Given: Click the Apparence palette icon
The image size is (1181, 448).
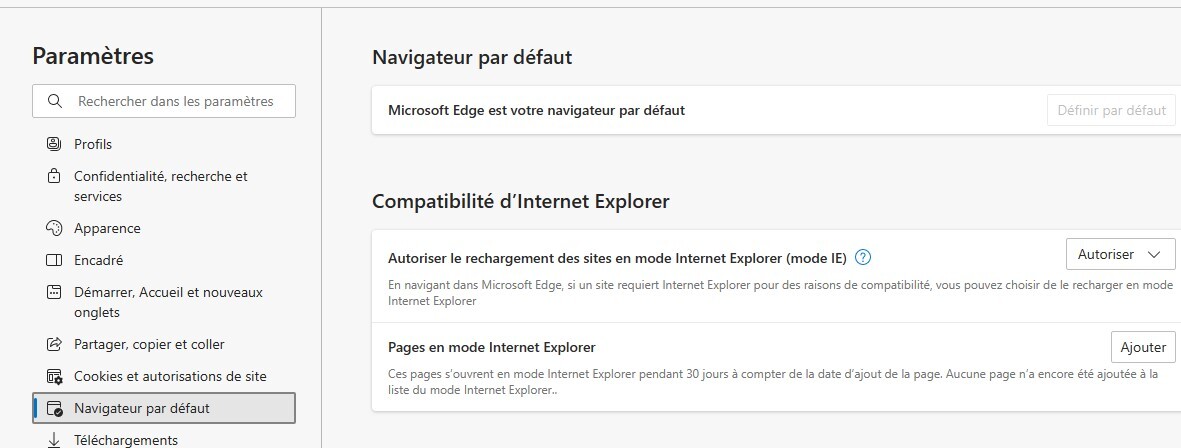Looking at the screenshot, I should click(x=54, y=228).
